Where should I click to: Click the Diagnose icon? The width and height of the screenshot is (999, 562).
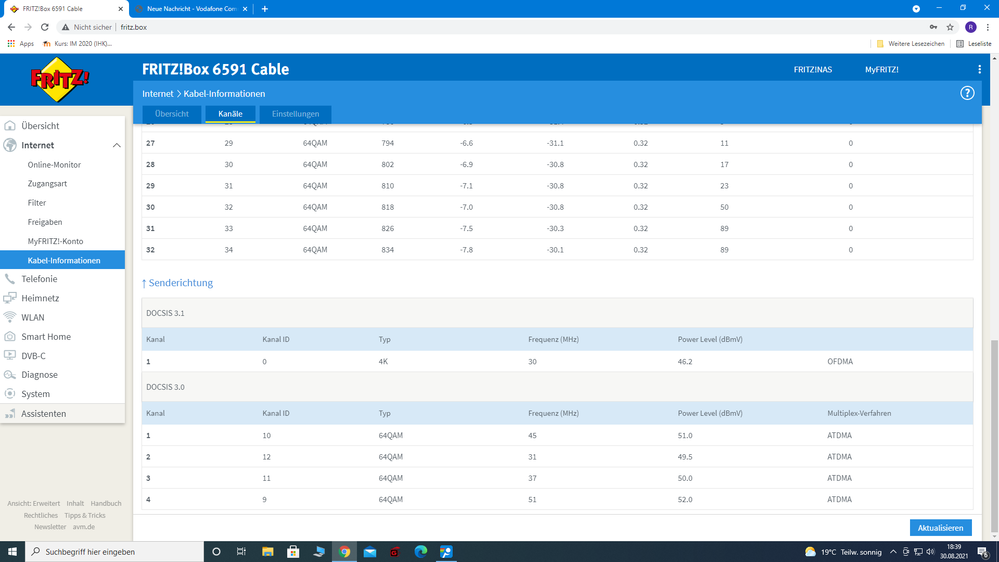click(10, 375)
